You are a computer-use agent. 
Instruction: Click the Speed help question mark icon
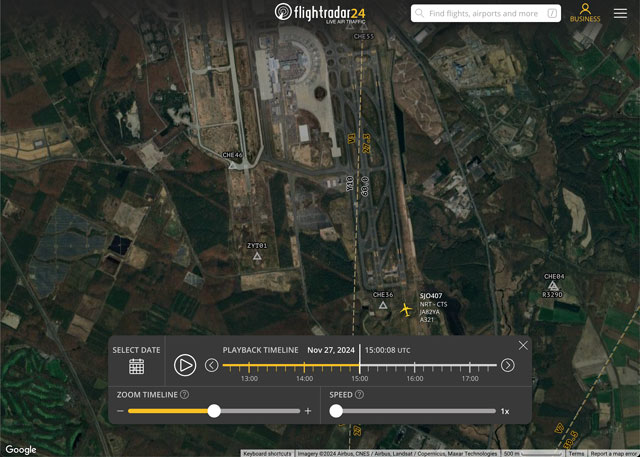359,394
